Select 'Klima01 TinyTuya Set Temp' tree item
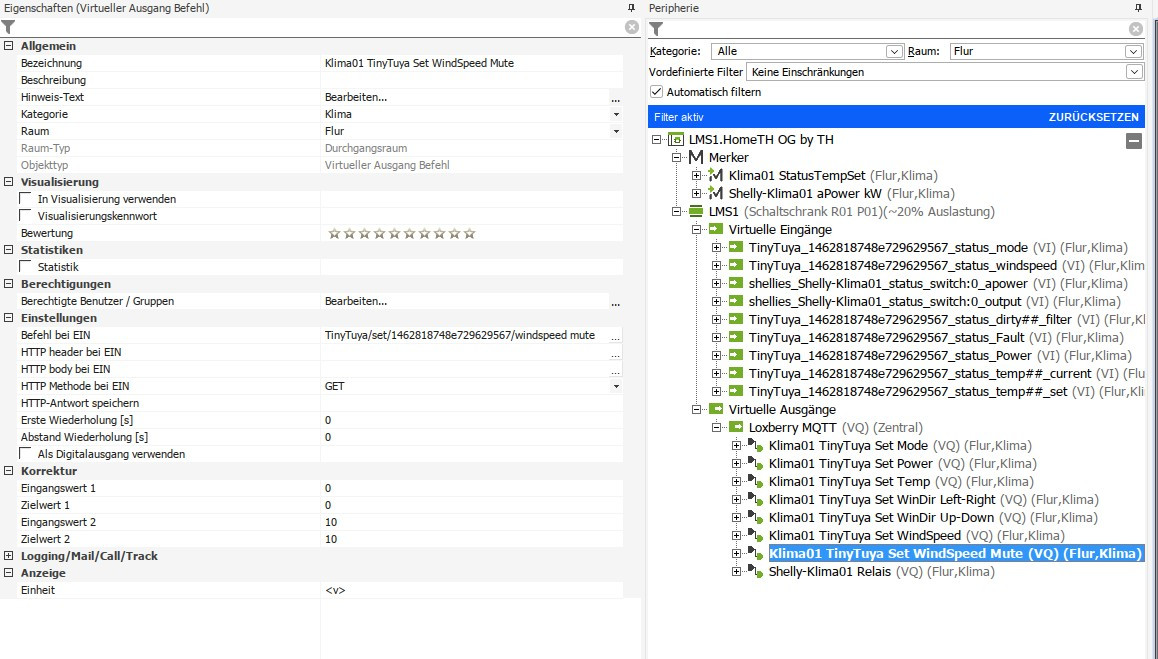The width and height of the screenshot is (1158, 659). (x=850, y=482)
